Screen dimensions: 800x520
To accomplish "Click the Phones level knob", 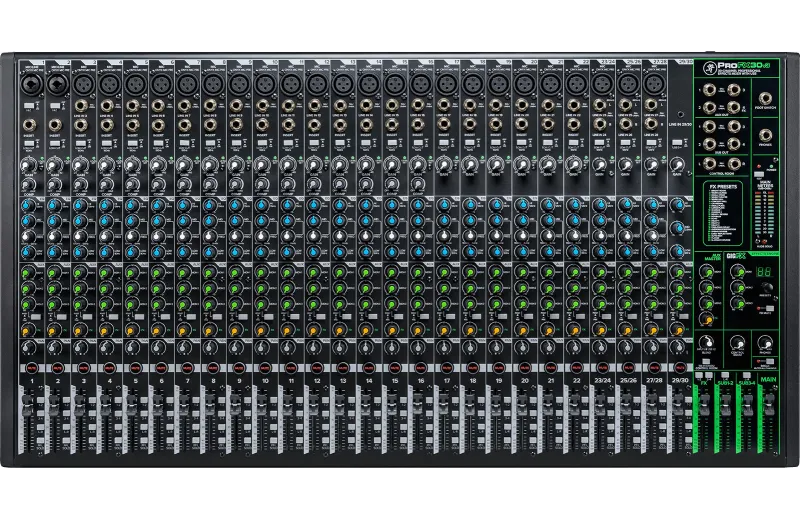I will click(x=765, y=342).
